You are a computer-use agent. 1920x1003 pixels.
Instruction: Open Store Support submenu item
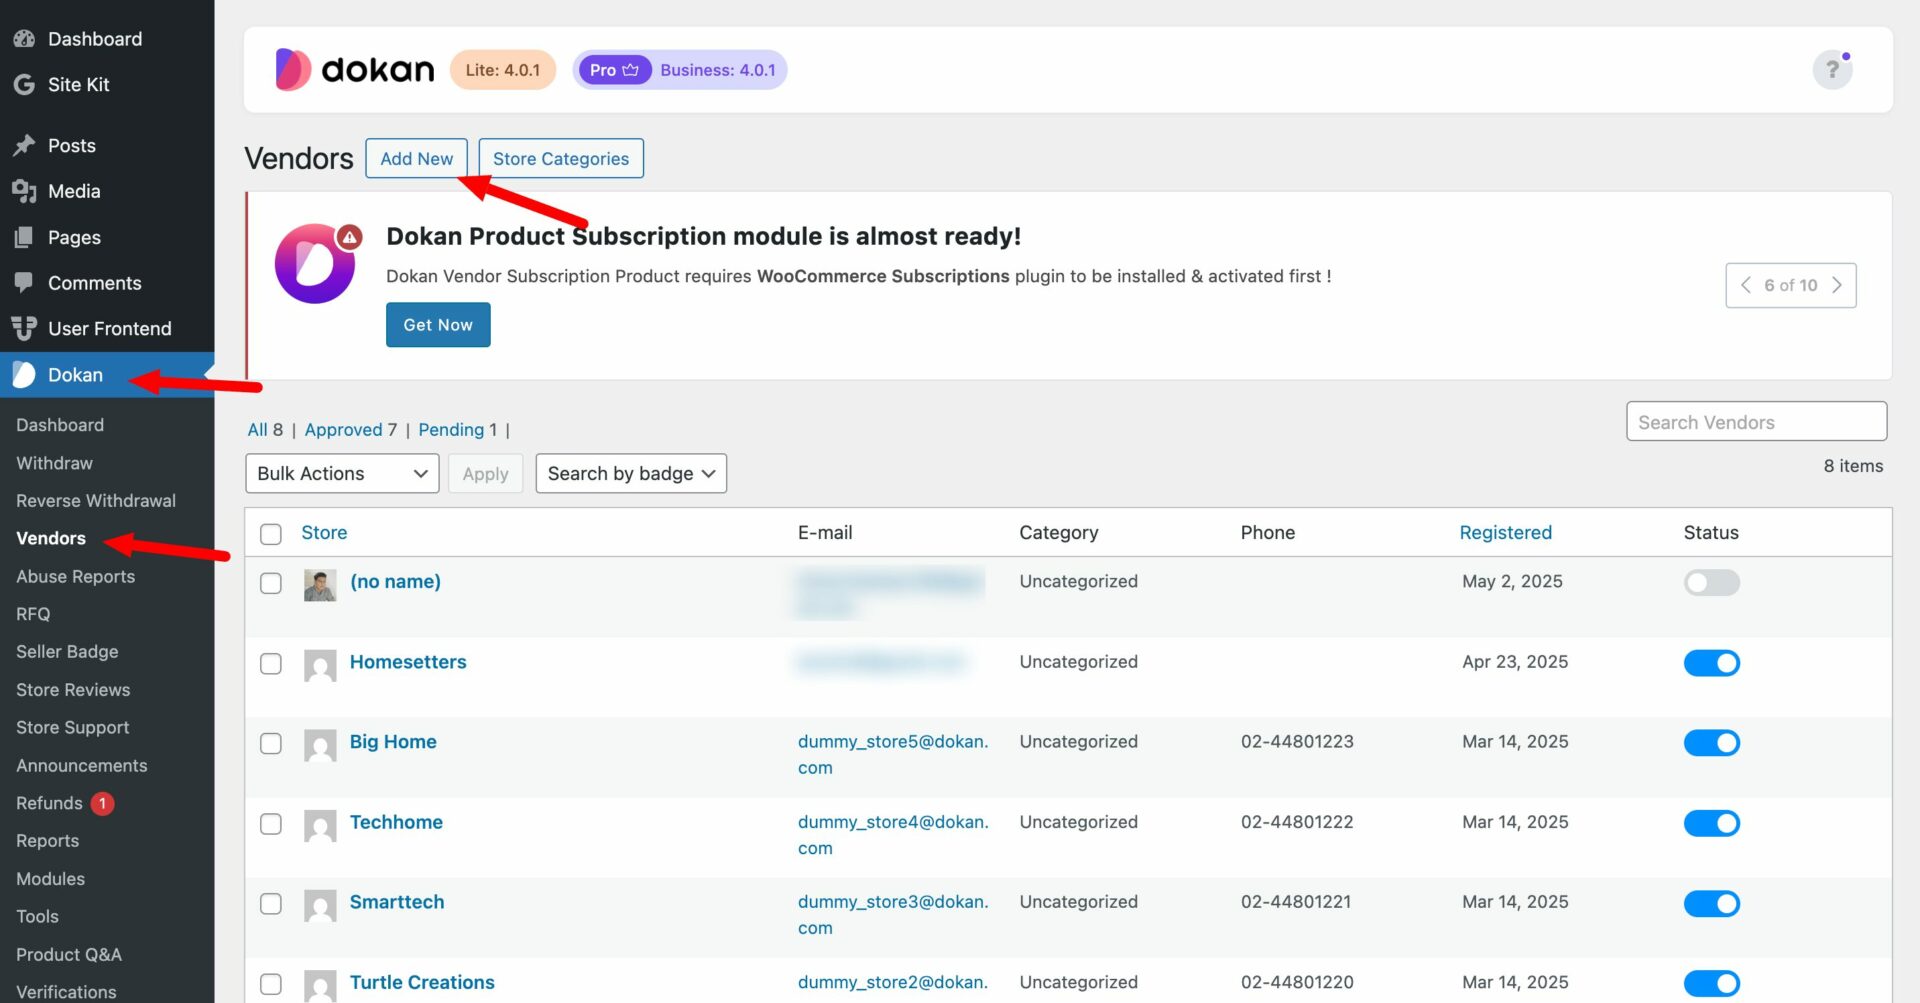point(72,727)
